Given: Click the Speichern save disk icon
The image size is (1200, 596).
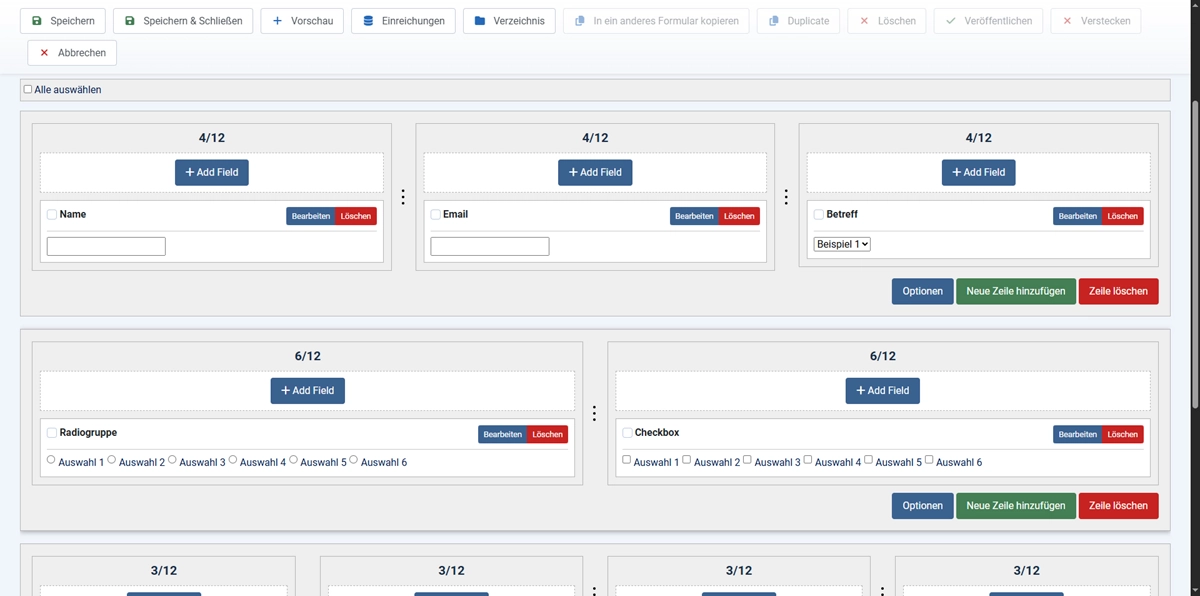Looking at the screenshot, I should point(36,20).
